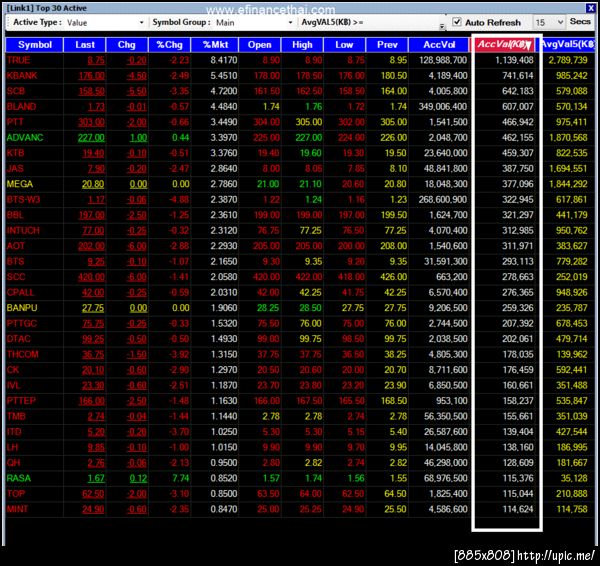600x566 pixels.
Task: Click KBANK %Mkt value 5.4510
Action: [224, 75]
